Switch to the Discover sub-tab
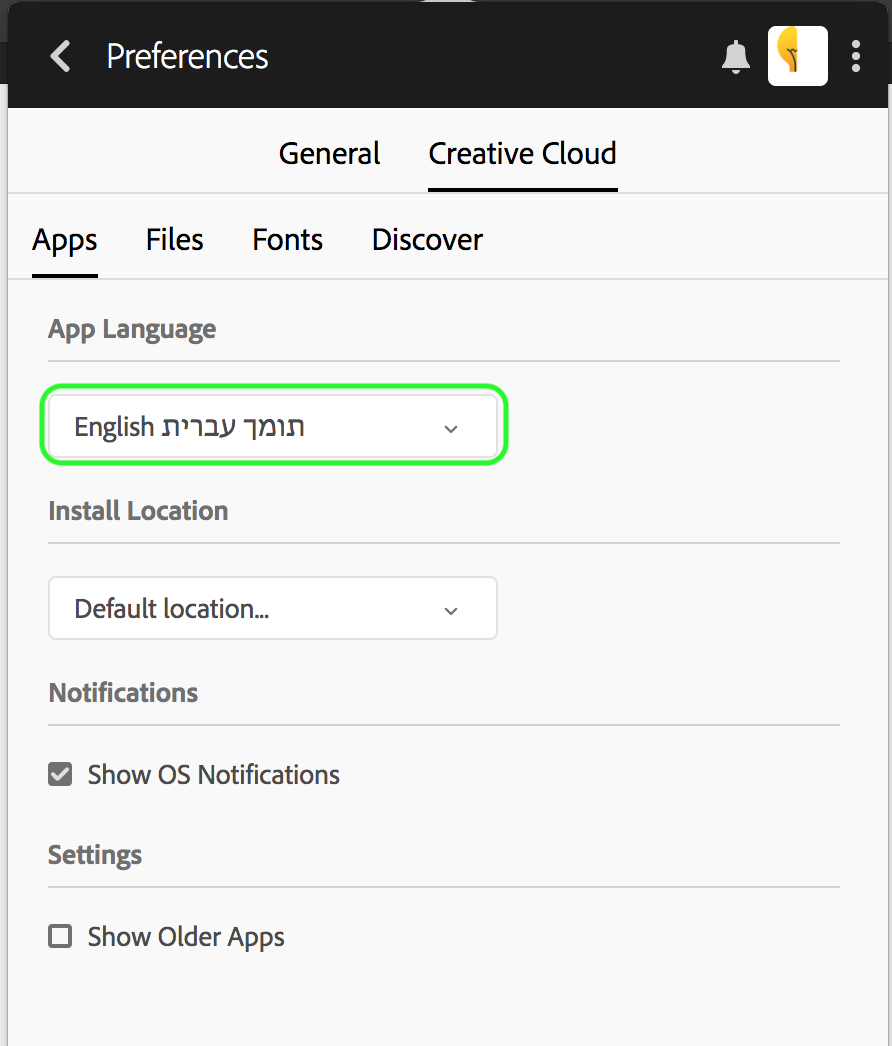Screen dimensions: 892x1046 pos(427,240)
